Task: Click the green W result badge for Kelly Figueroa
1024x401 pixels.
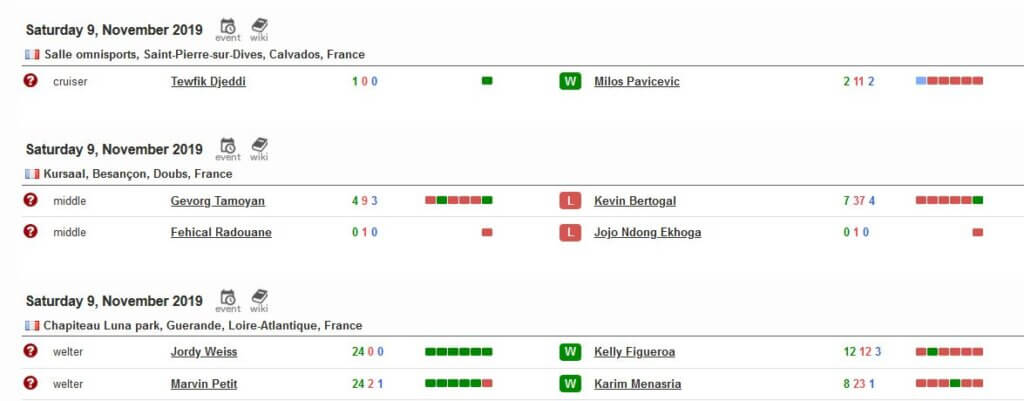Action: click(x=570, y=352)
